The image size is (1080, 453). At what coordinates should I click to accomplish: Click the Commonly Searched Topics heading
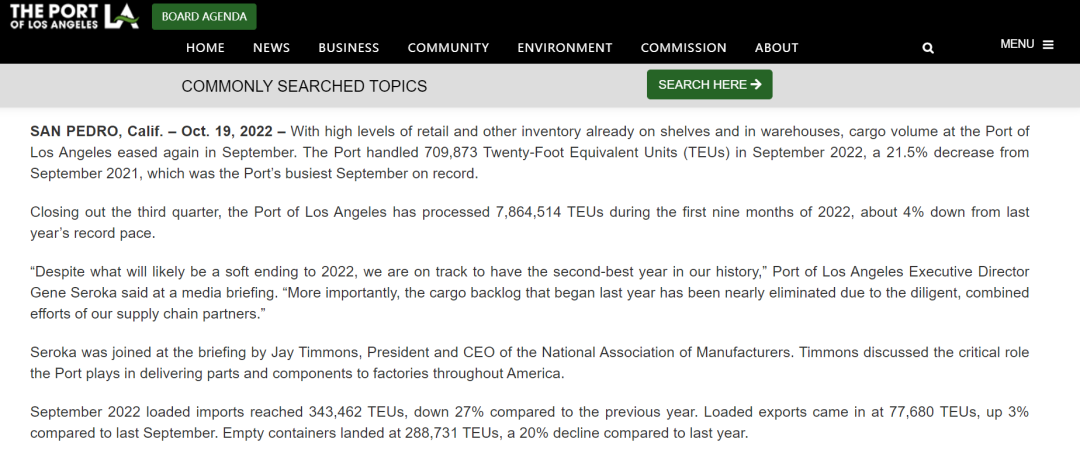pyautogui.click(x=304, y=86)
